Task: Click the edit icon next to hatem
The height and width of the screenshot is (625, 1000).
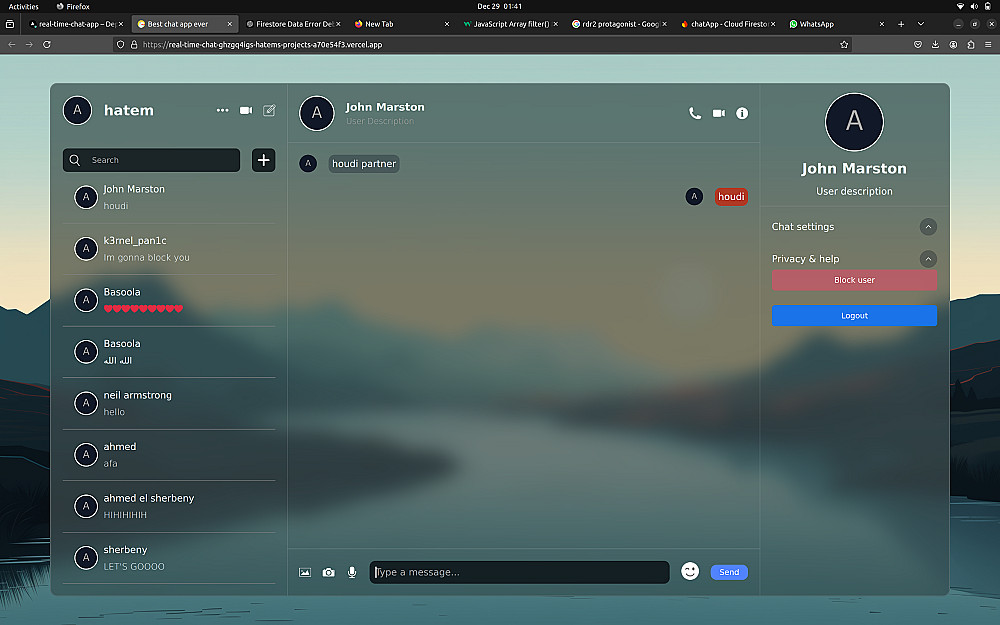Action: 269,110
